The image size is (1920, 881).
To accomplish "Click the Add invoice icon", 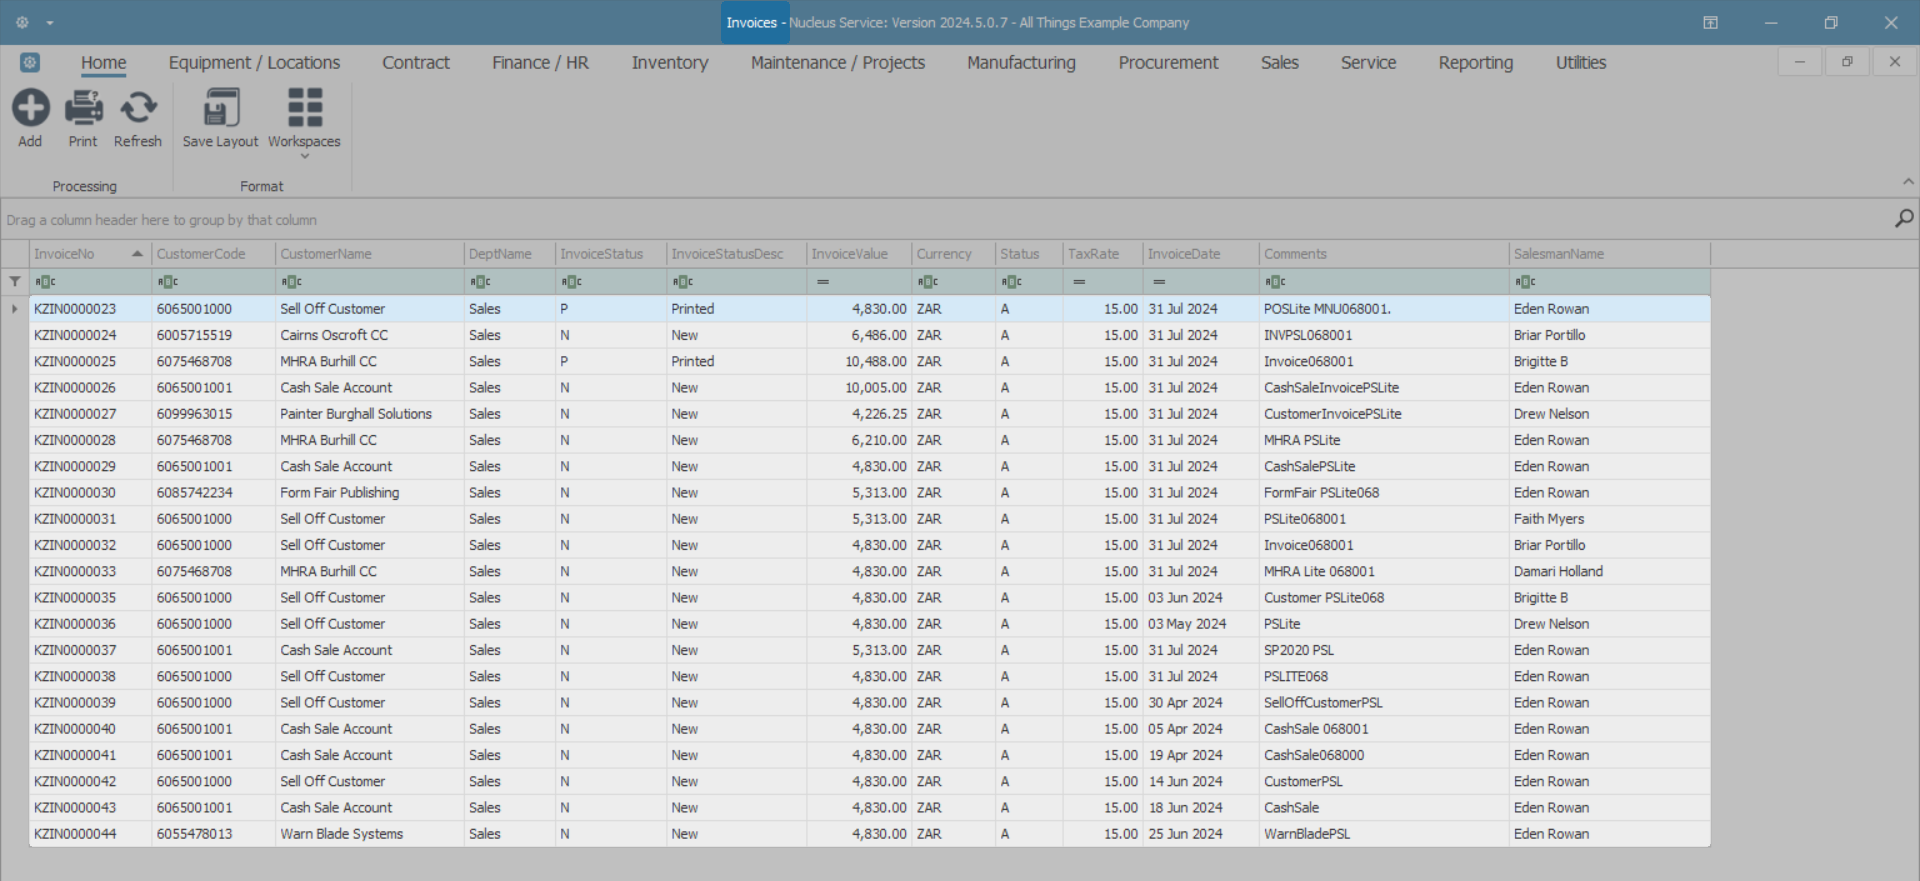I will [30, 108].
